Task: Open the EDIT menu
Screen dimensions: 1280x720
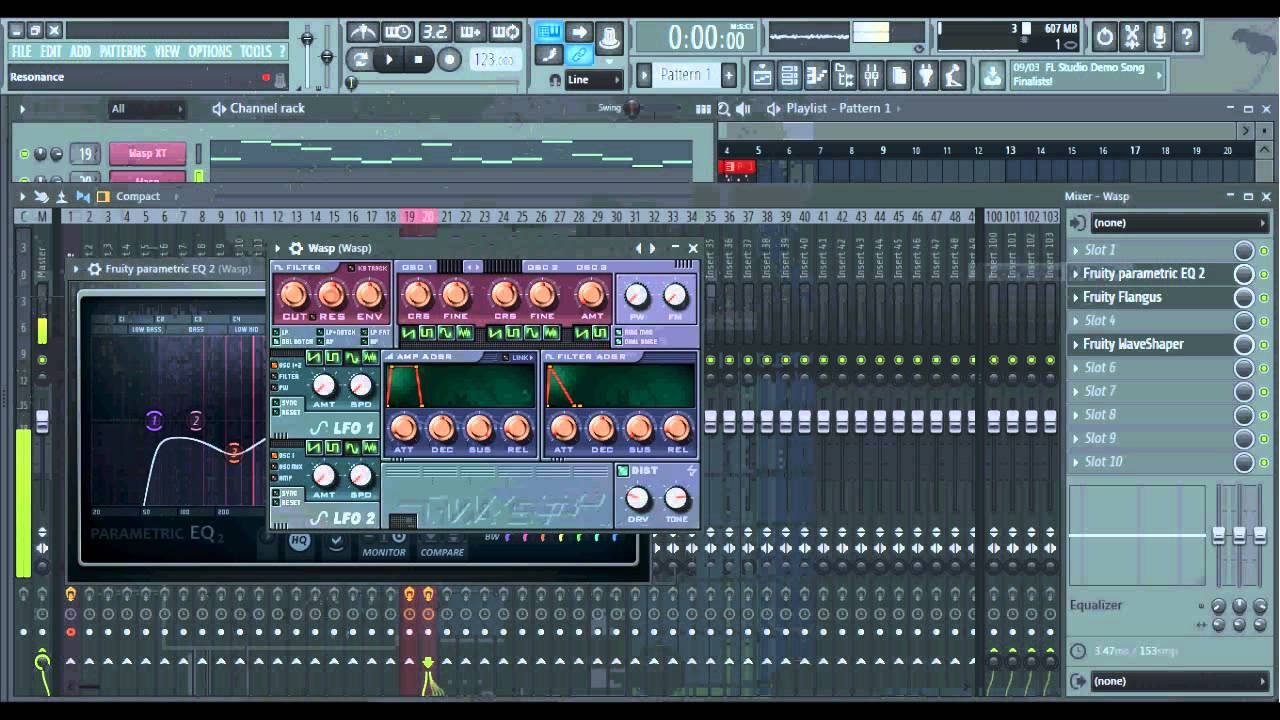Action: point(51,52)
